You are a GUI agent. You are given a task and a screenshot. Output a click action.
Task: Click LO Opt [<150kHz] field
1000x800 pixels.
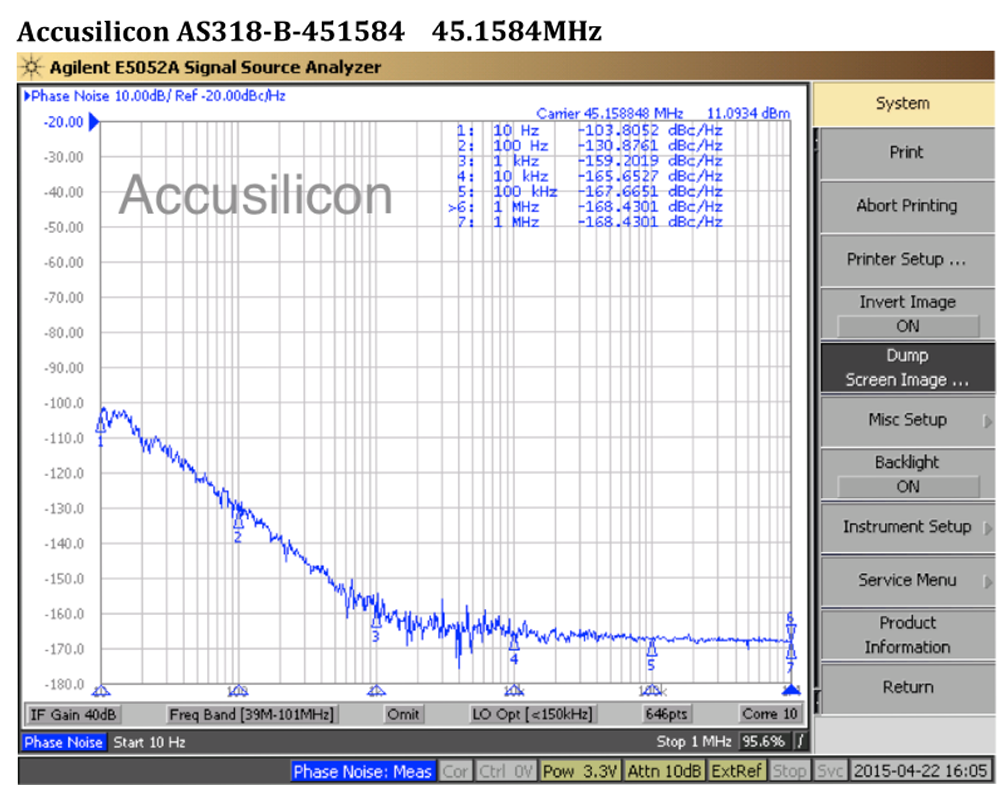tap(532, 715)
